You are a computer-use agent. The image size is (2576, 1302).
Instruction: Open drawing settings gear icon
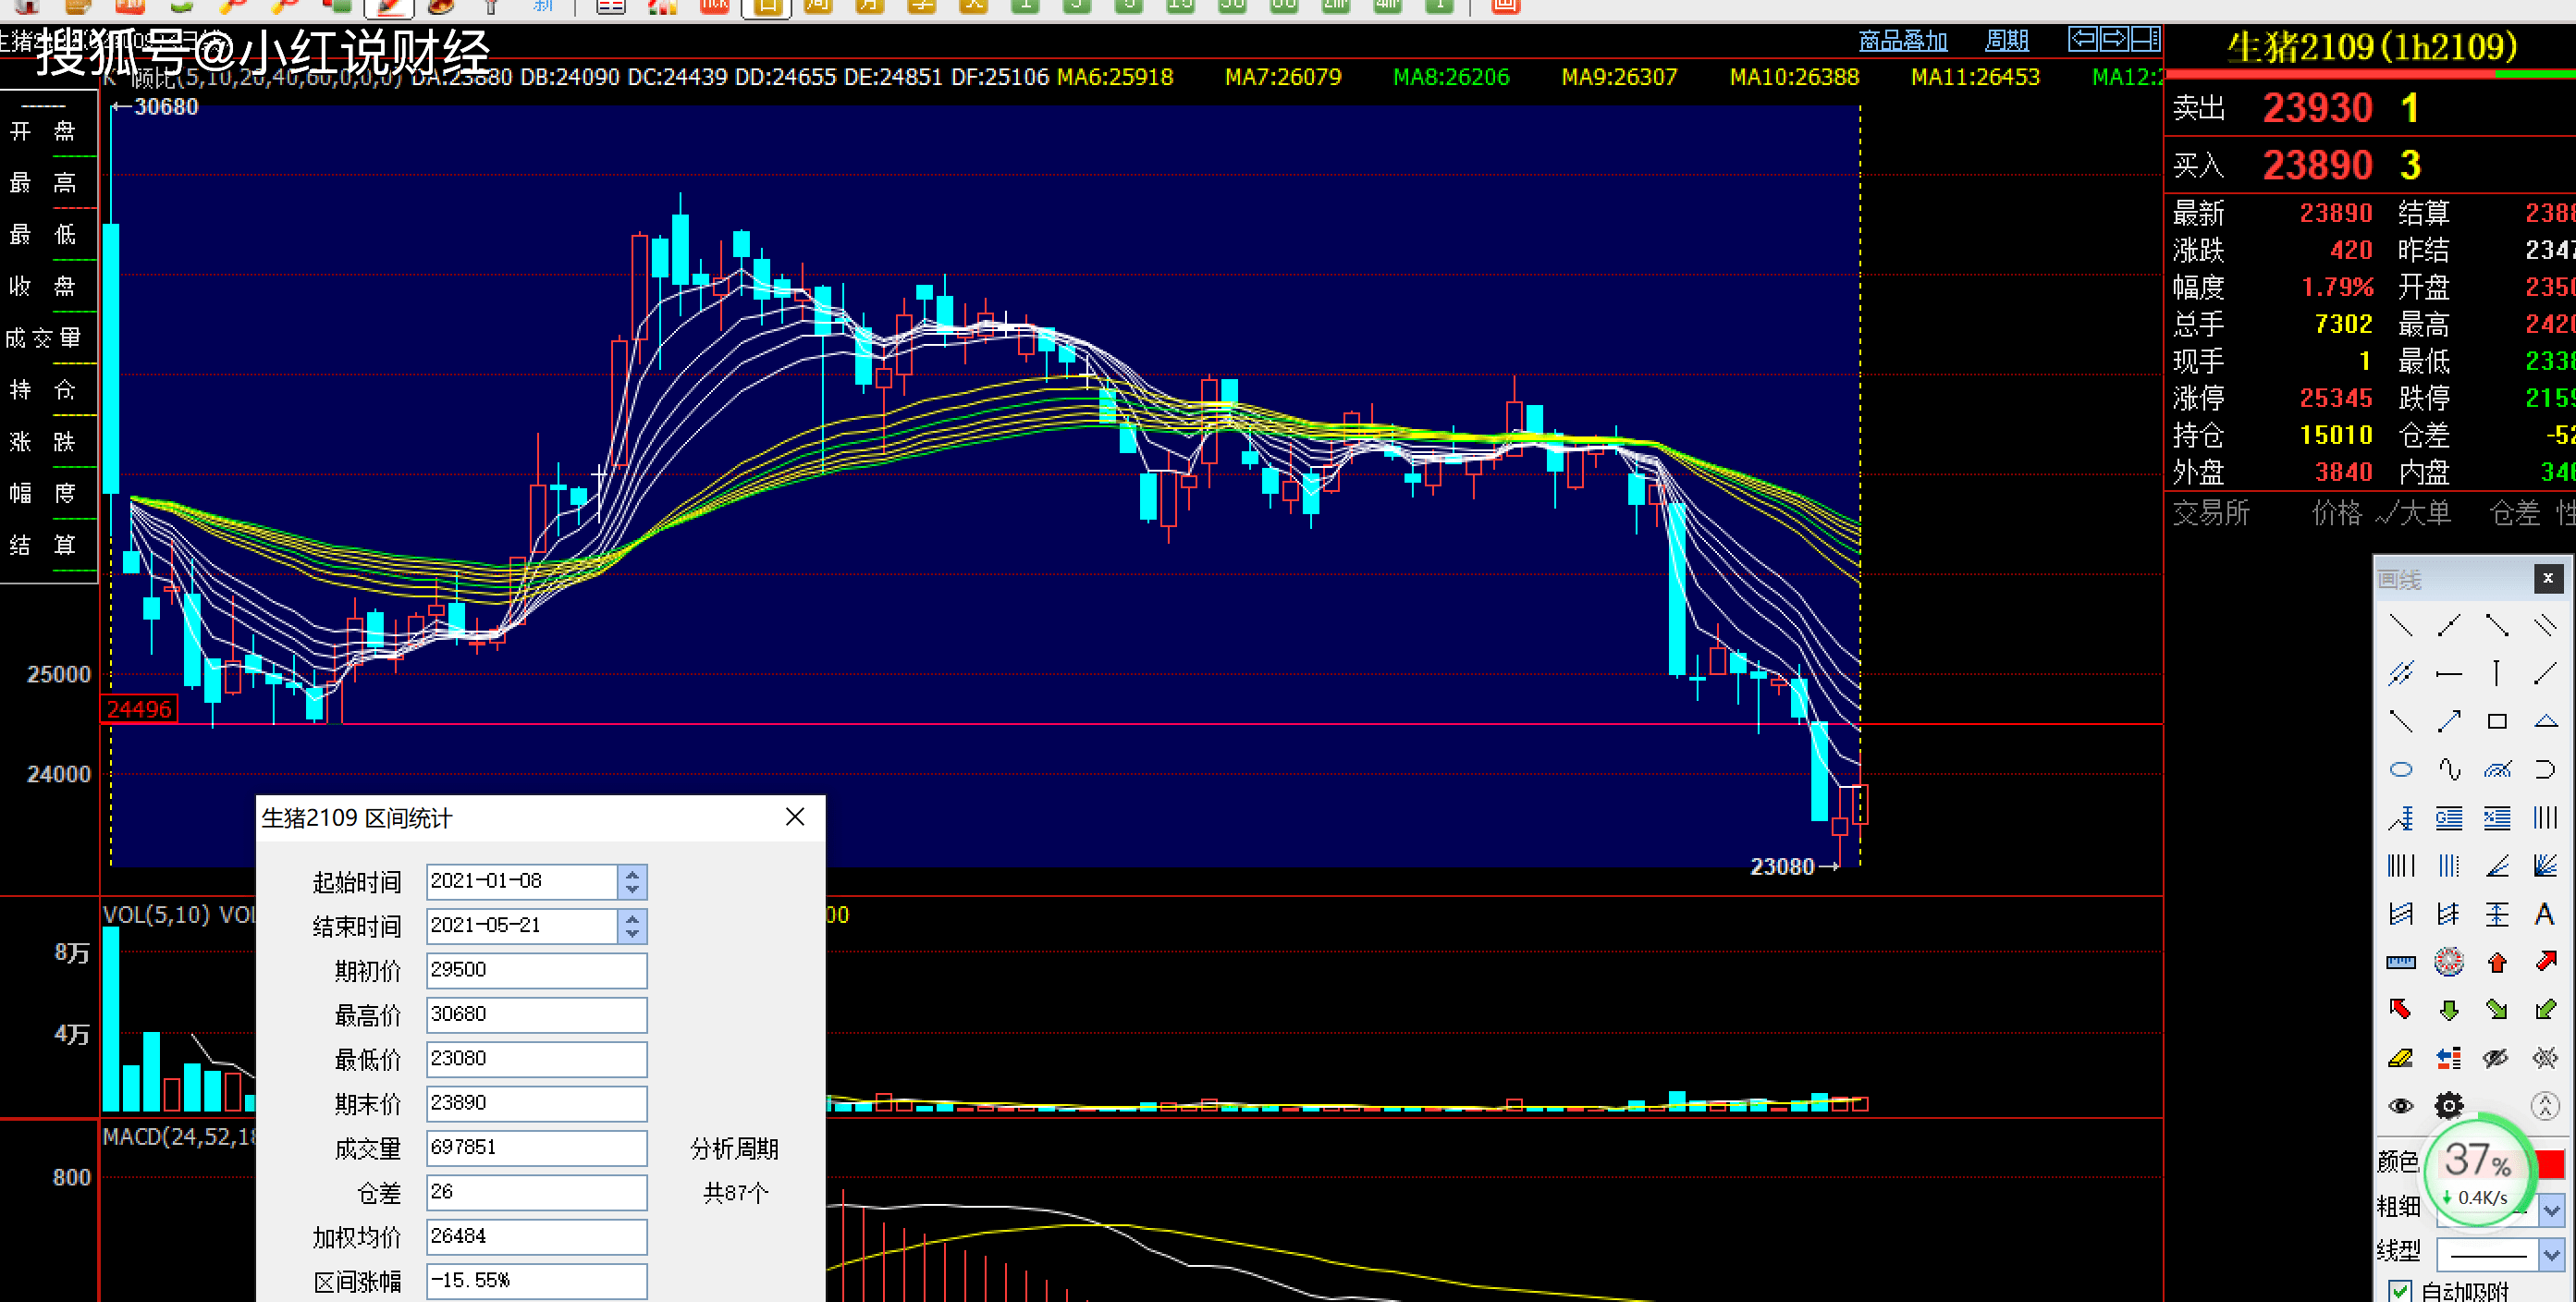pos(2449,1105)
